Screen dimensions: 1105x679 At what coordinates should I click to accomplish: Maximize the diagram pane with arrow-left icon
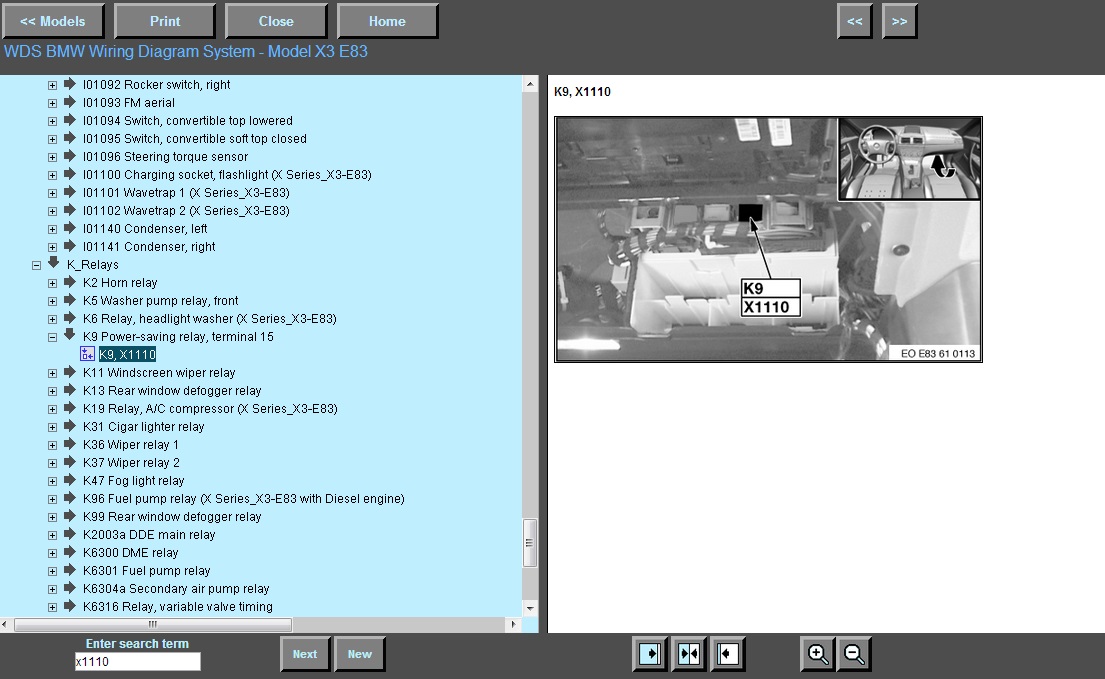pos(727,654)
